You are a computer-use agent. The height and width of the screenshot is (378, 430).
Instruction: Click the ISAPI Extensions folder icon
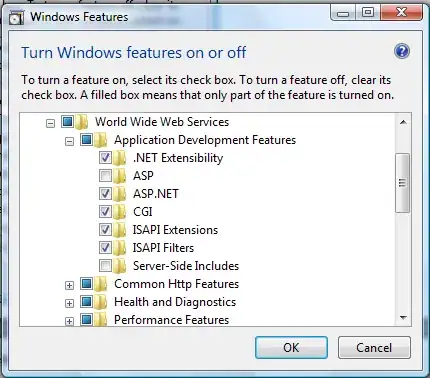pyautogui.click(x=119, y=230)
